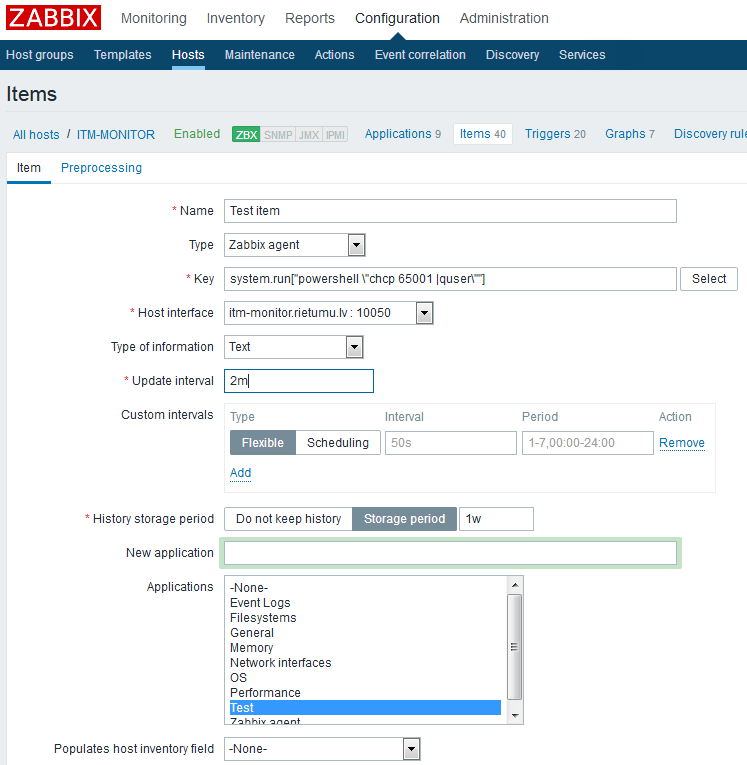Choose Do not keep history option
Viewport: 747px width, 765px height.
(288, 519)
